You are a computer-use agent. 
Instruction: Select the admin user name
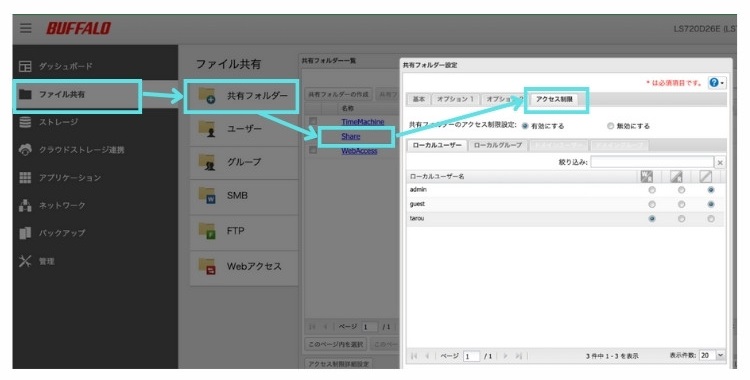click(418, 190)
